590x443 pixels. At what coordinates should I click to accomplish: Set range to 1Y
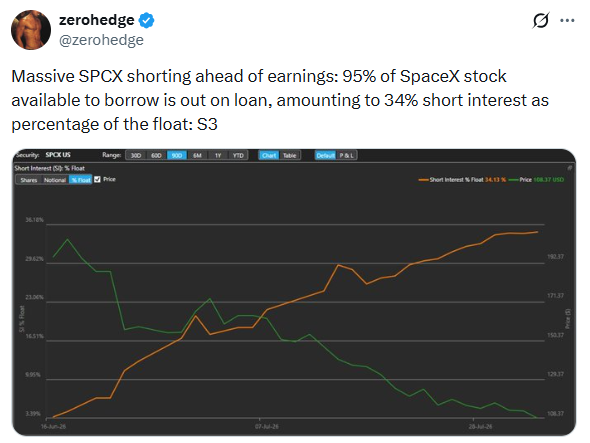[218, 155]
